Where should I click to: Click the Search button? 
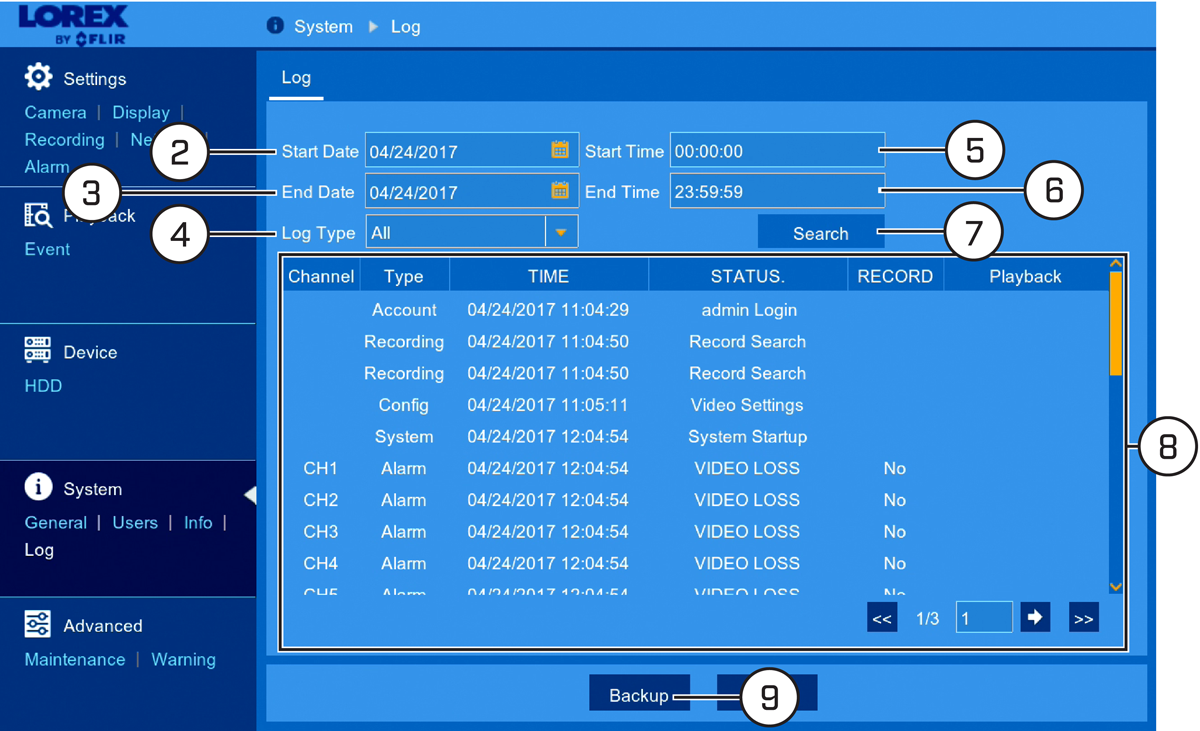point(821,232)
